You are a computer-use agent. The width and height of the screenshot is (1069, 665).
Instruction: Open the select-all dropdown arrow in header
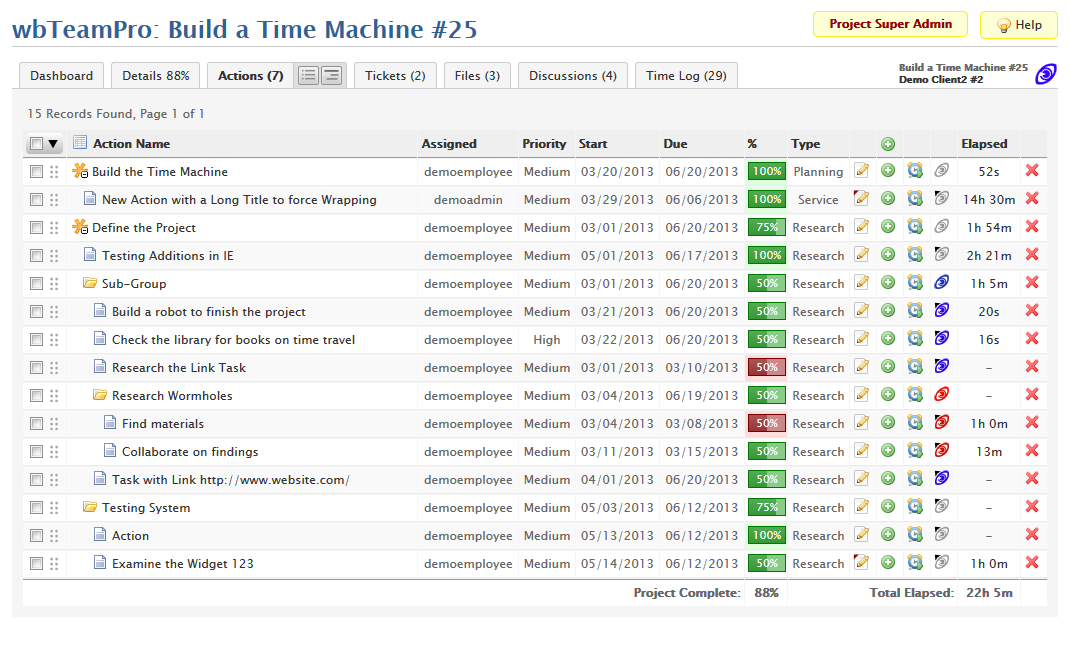[54, 144]
